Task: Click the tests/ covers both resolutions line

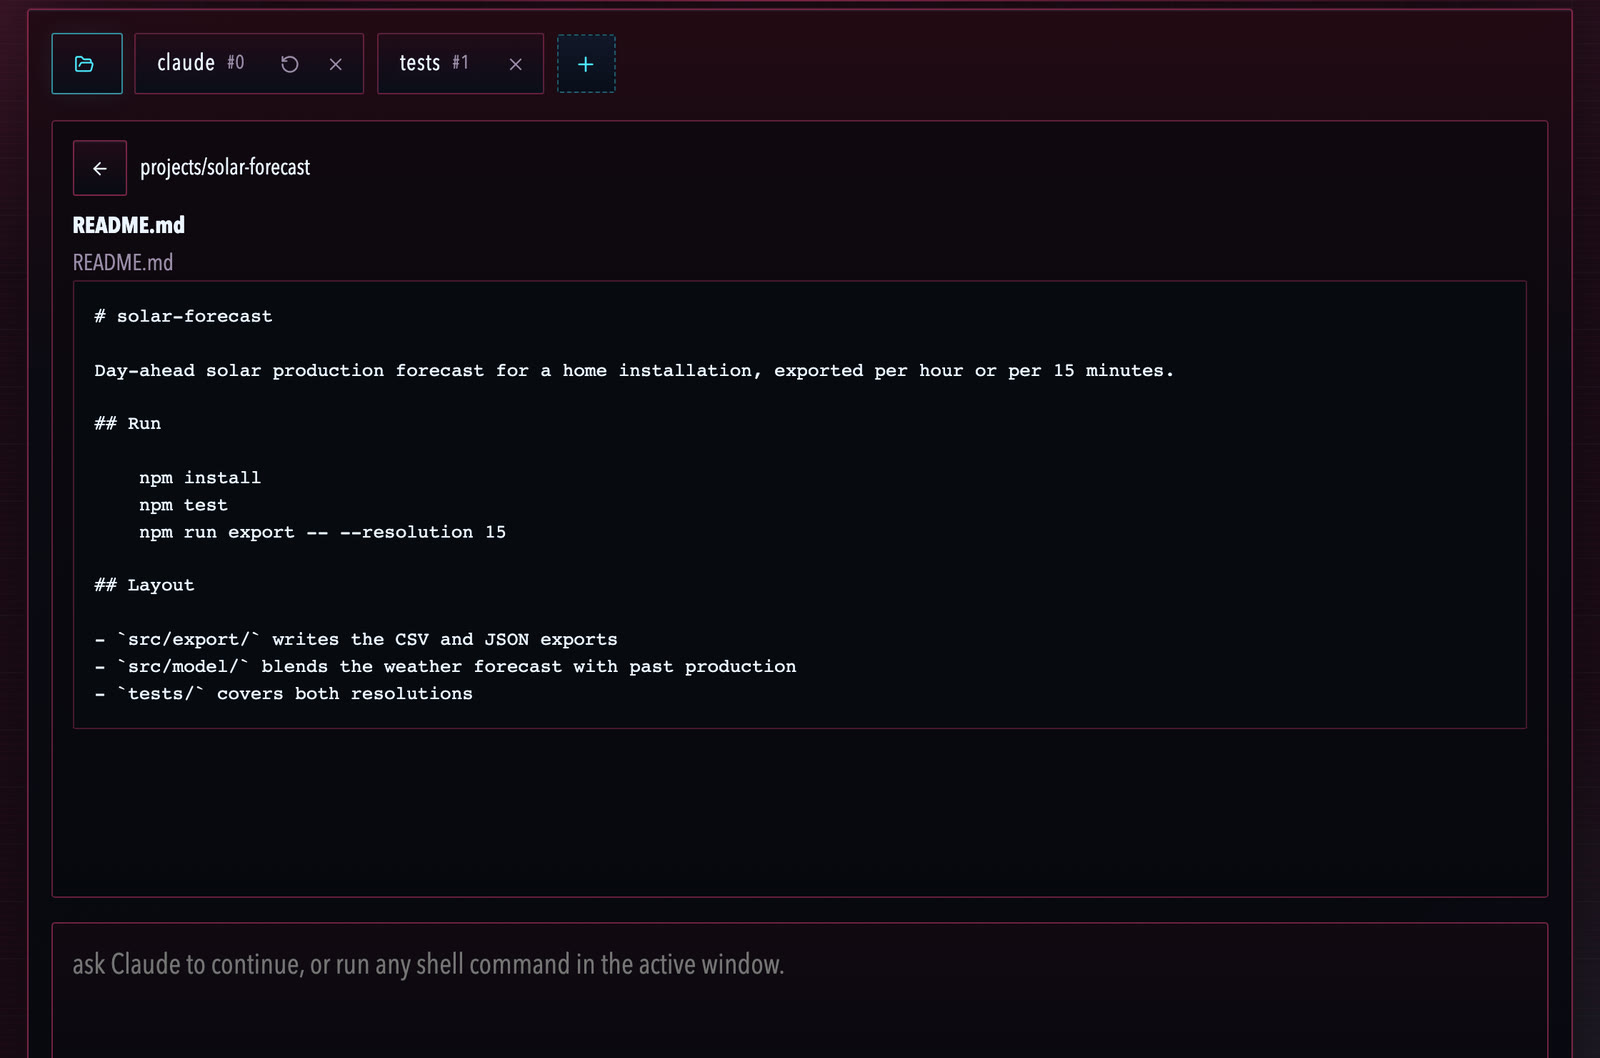Action: point(283,693)
